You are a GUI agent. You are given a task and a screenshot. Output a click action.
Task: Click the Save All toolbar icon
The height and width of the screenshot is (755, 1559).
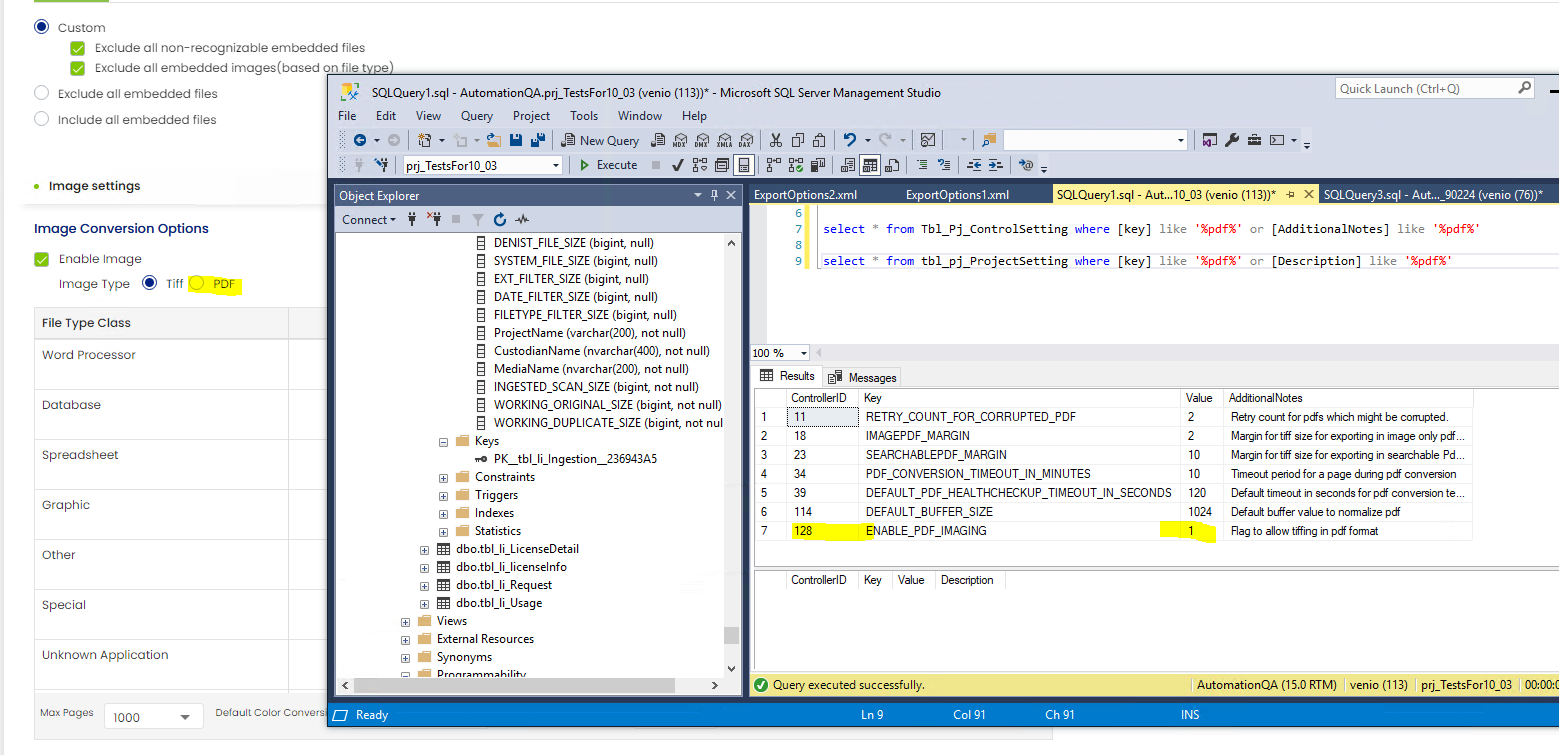[x=538, y=141]
